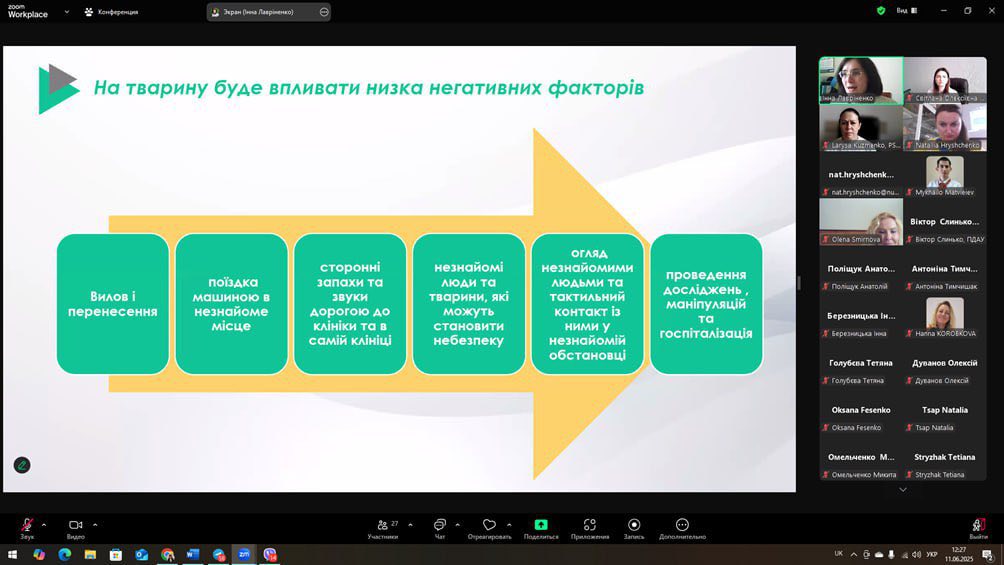Open the Вид view layout menu
The height and width of the screenshot is (565, 1004).
point(907,11)
